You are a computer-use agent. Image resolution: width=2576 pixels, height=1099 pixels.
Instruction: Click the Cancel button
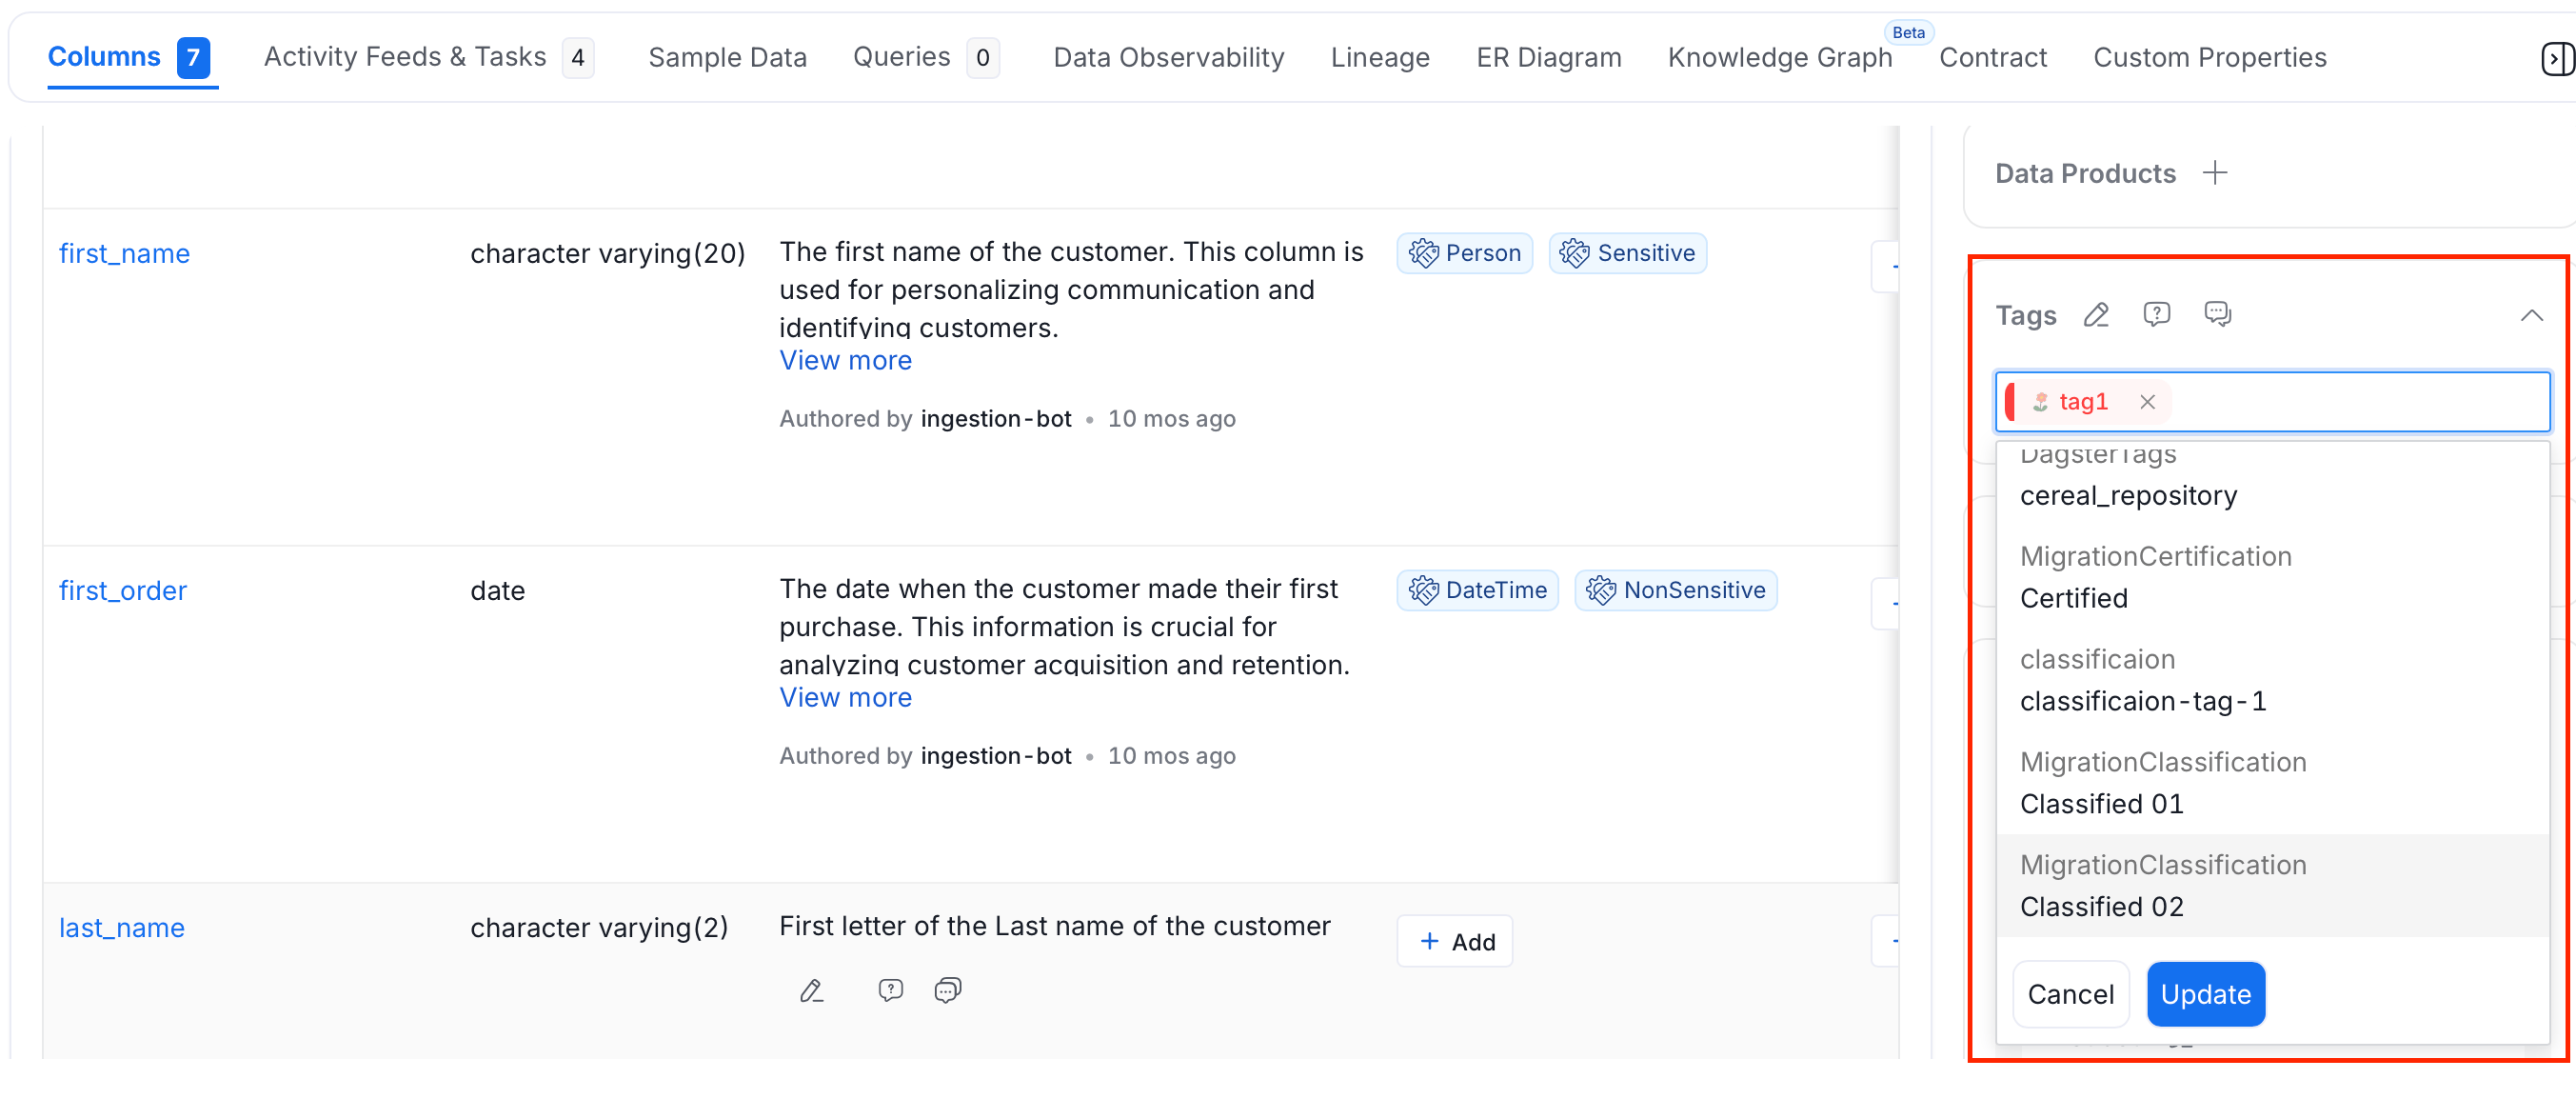point(2070,994)
